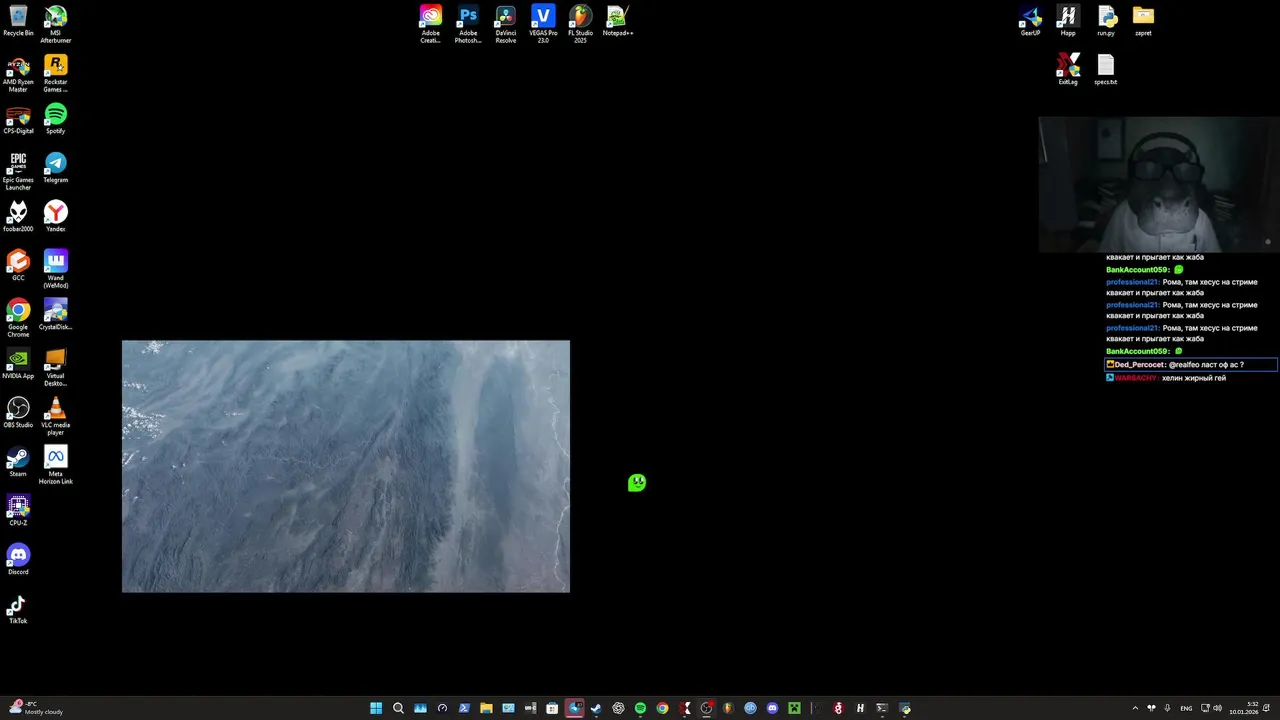Open the ENG language switcher
This screenshot has width=1280, height=720.
[x=1186, y=708]
